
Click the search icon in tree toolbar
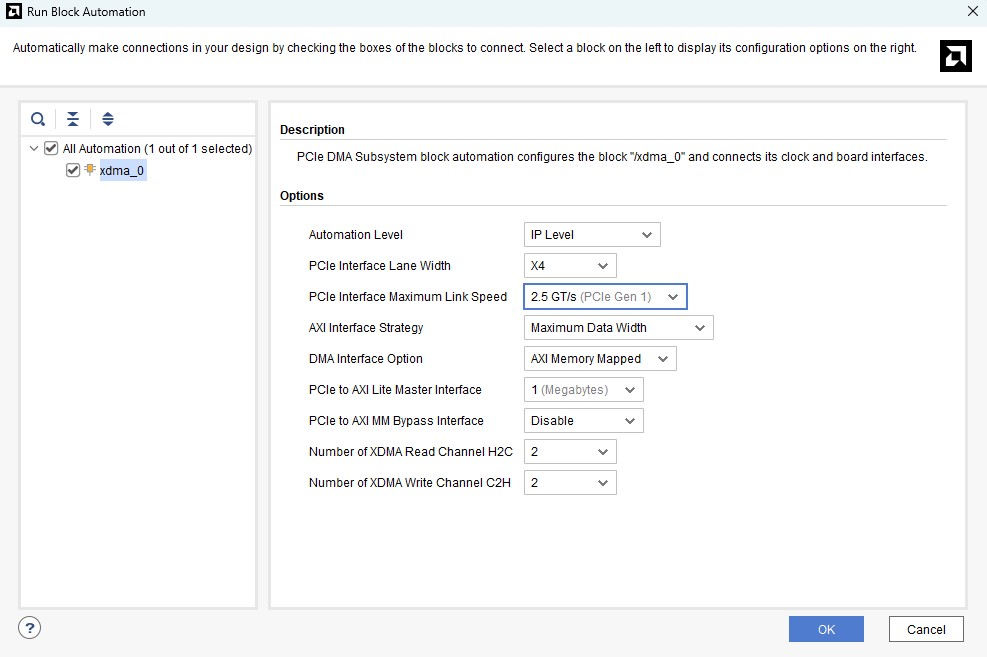click(x=38, y=119)
